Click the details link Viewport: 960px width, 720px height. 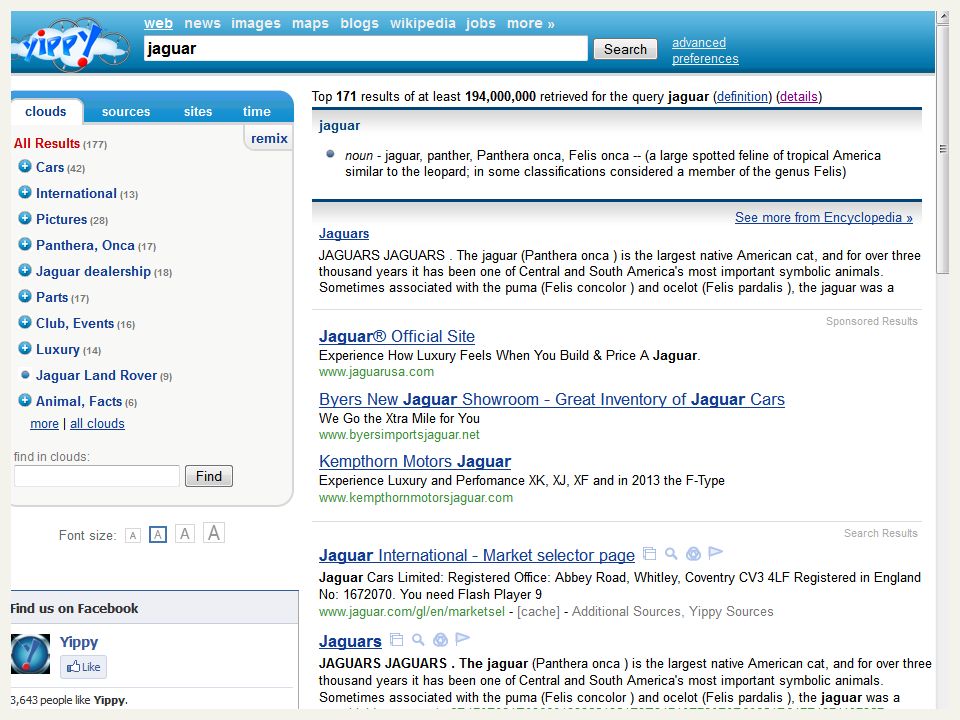tap(798, 96)
